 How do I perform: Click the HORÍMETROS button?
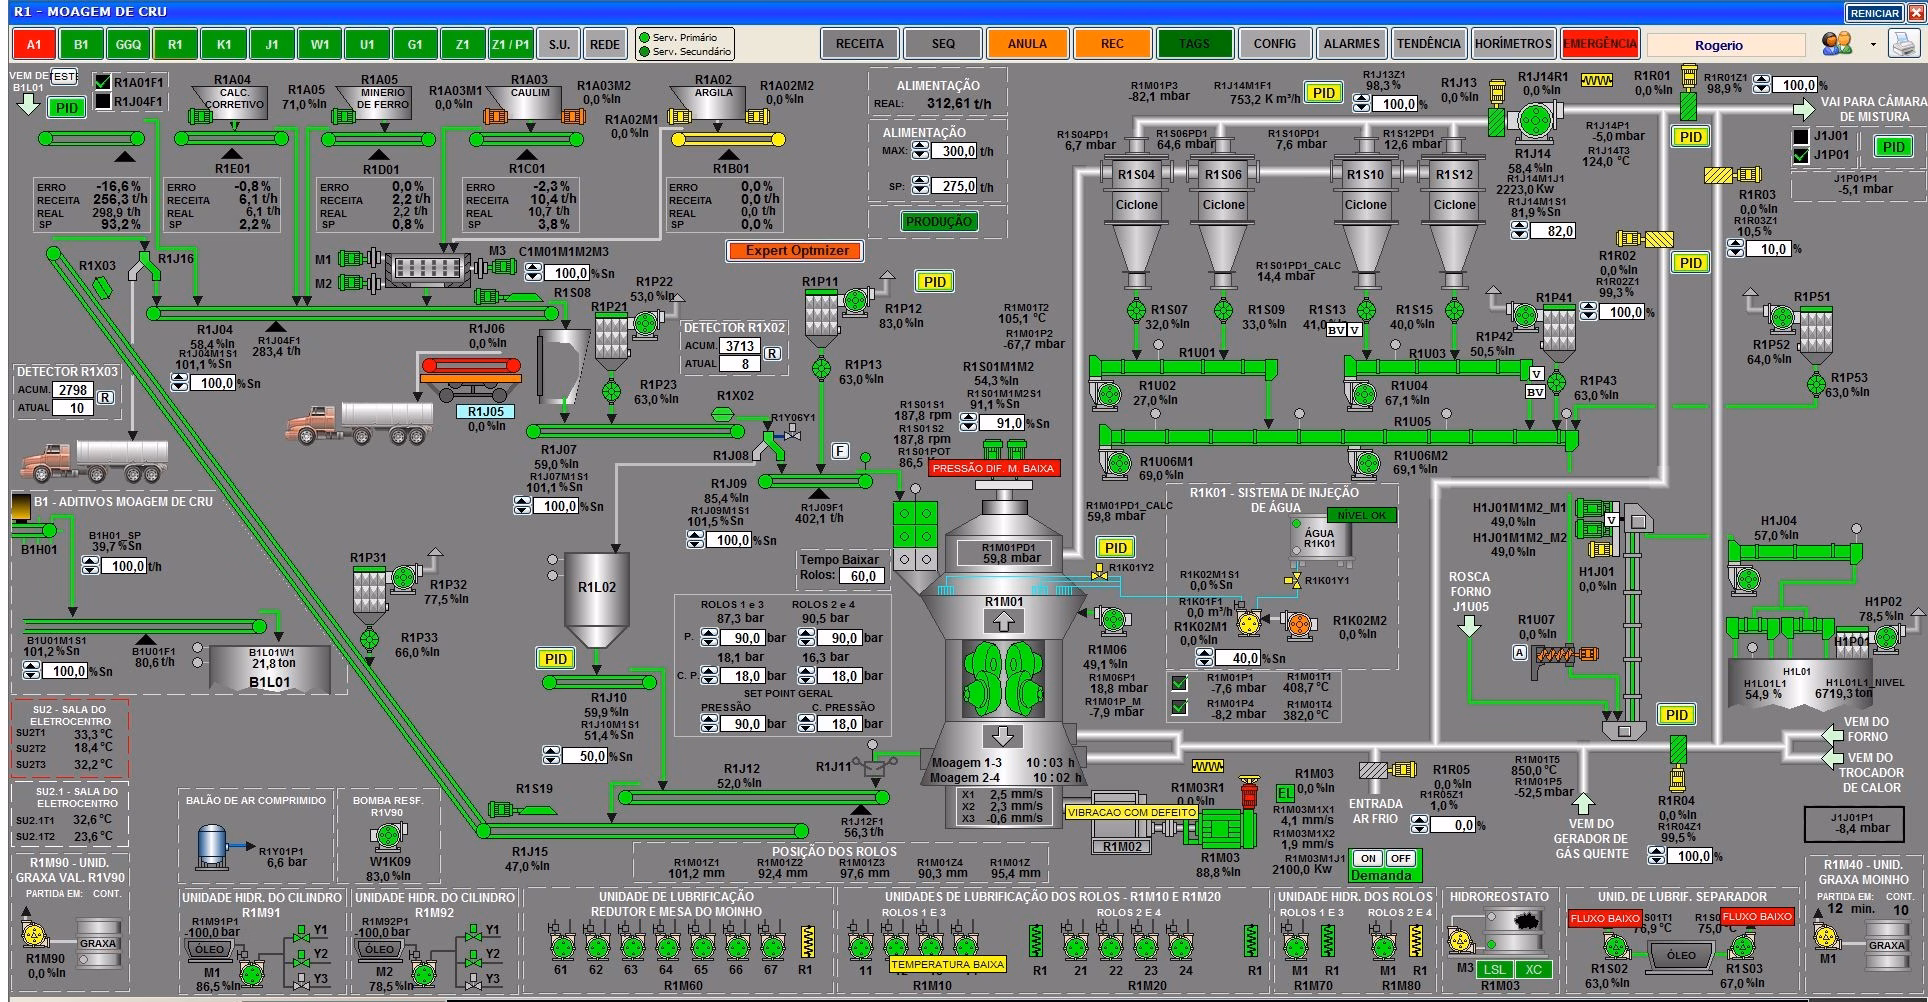1513,44
